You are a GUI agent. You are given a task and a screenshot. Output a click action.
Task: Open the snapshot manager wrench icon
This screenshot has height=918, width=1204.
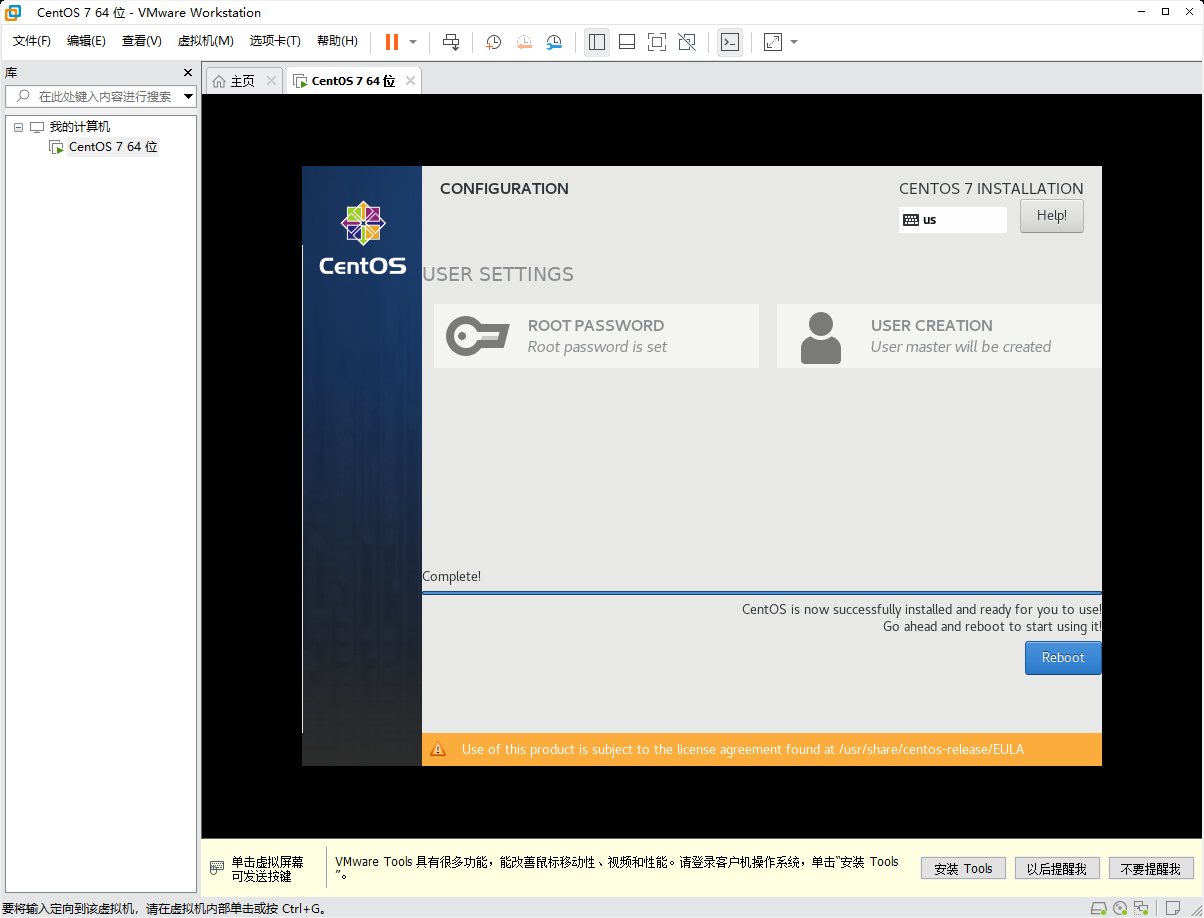[554, 42]
